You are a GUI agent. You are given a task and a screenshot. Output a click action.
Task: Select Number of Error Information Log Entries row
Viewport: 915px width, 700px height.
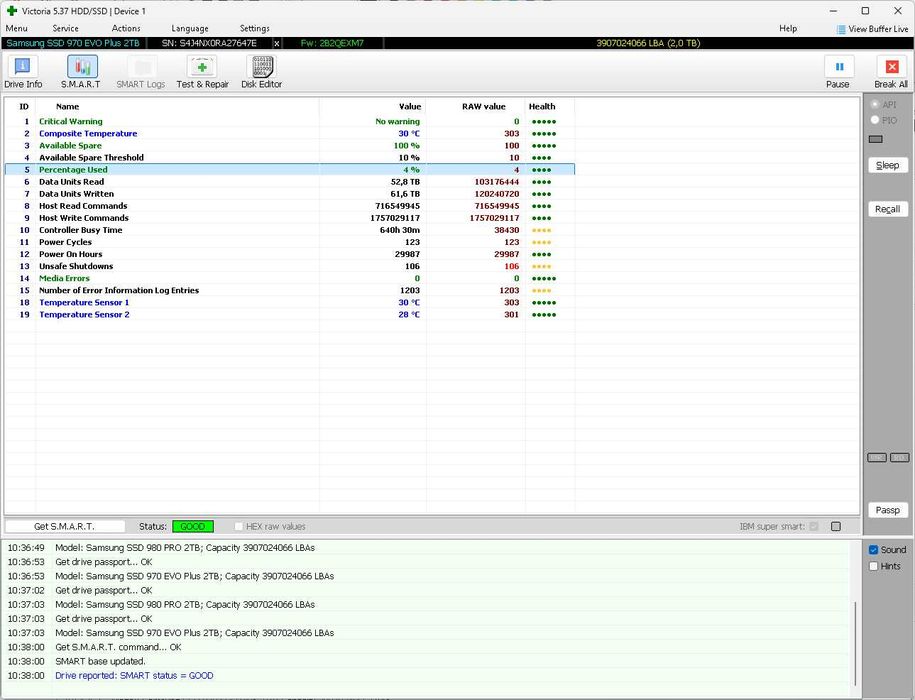point(289,290)
